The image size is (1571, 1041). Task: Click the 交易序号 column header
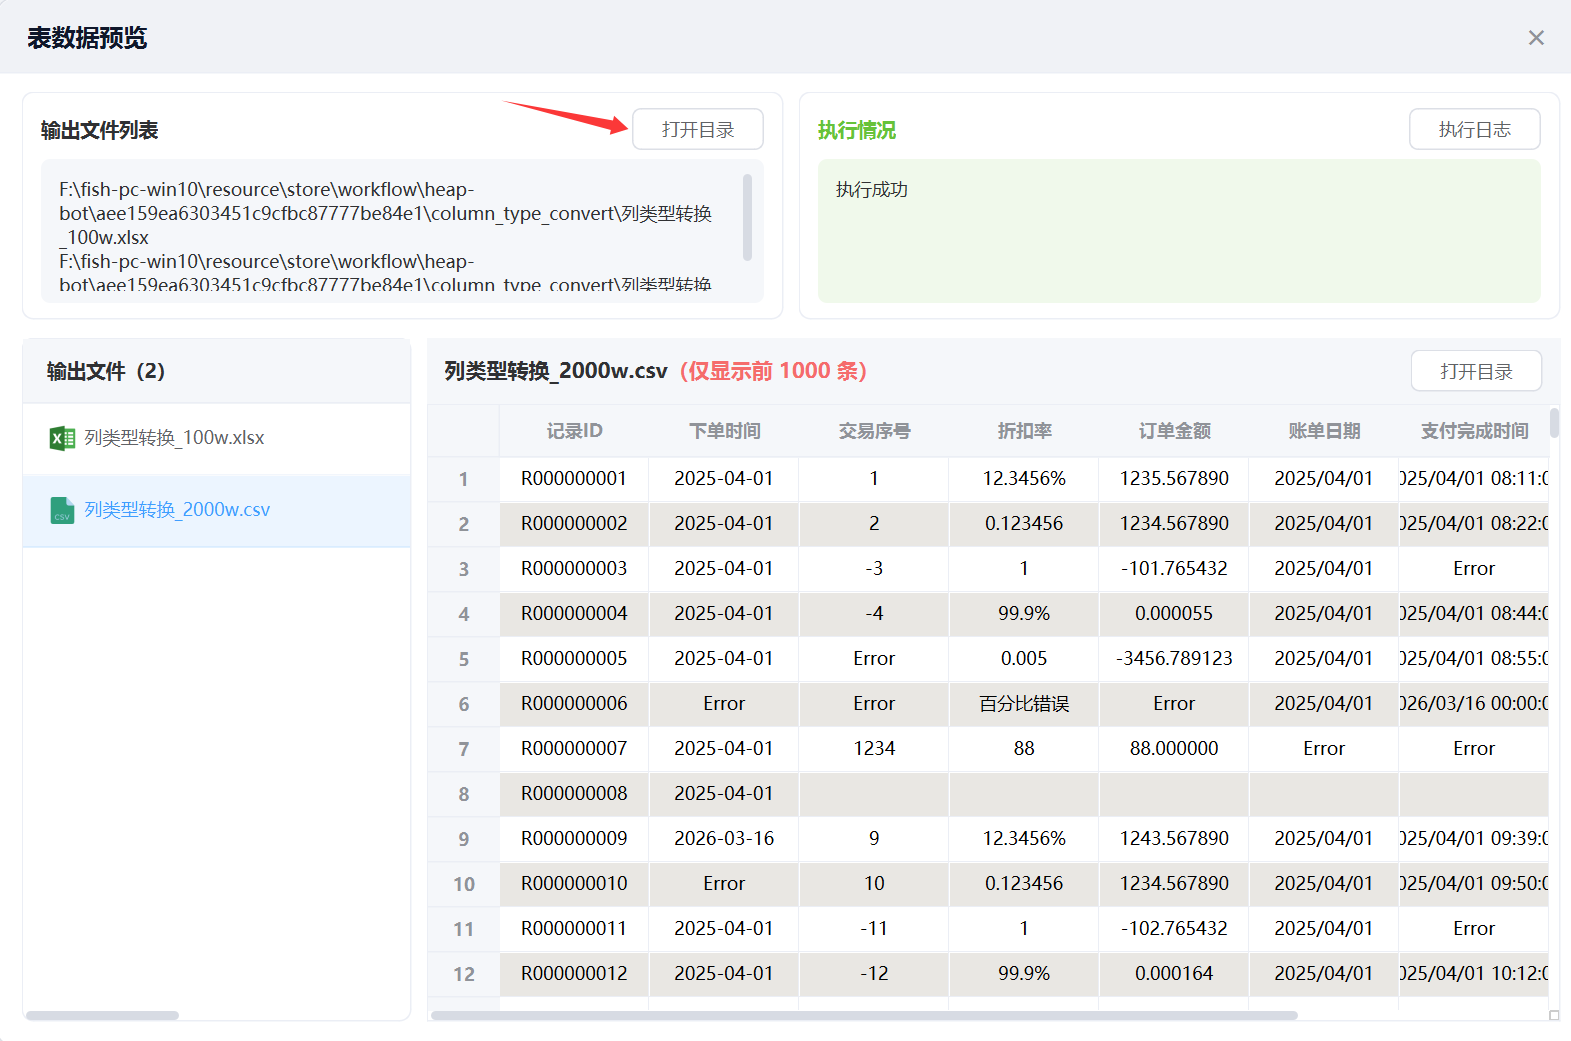874,431
